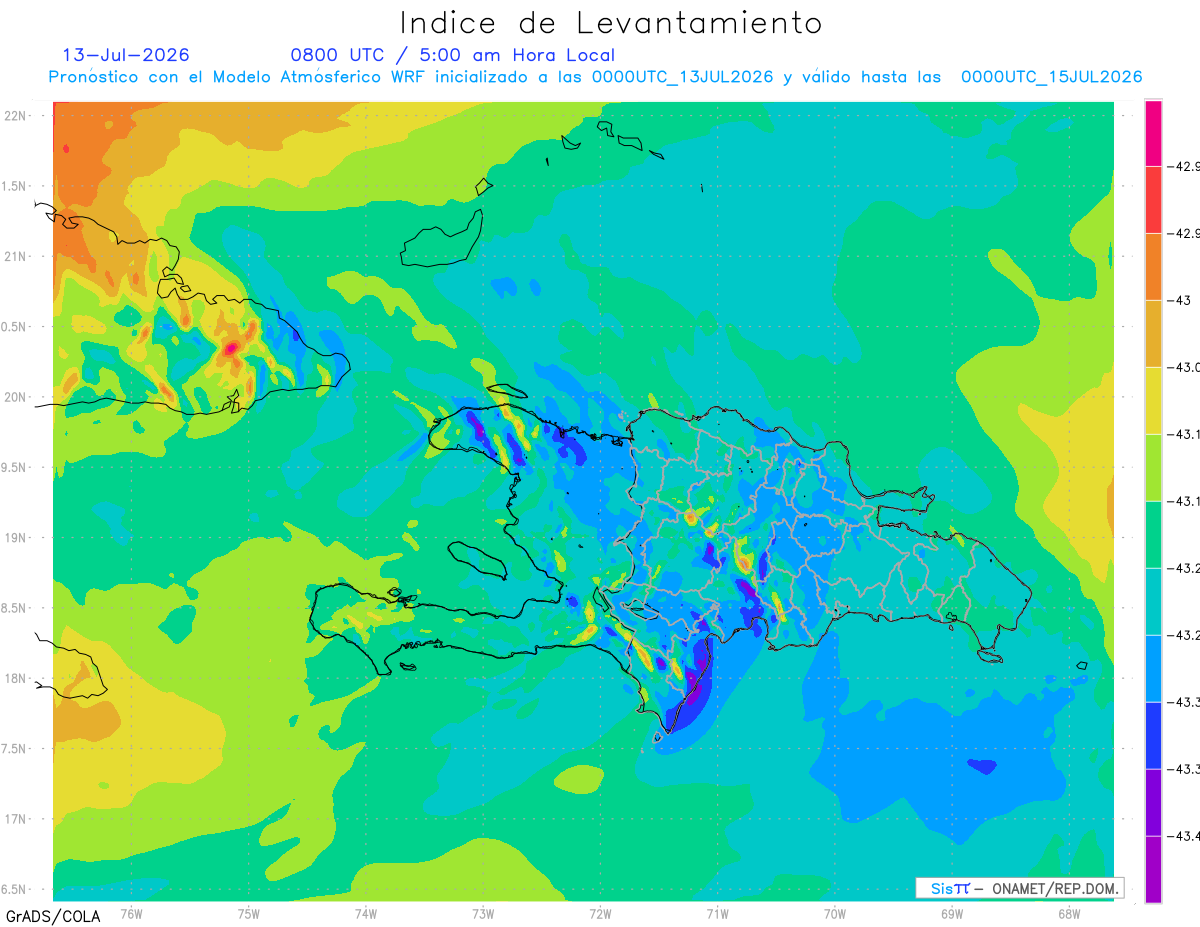
Task: Click the "-43.0" color scale value
Action: click(1186, 367)
